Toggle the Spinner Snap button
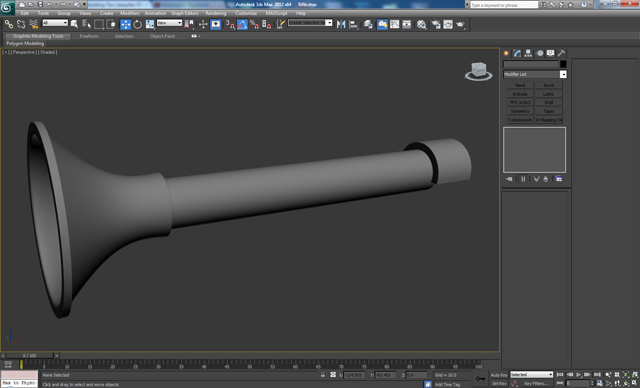This screenshot has height=388, width=640. [267, 24]
